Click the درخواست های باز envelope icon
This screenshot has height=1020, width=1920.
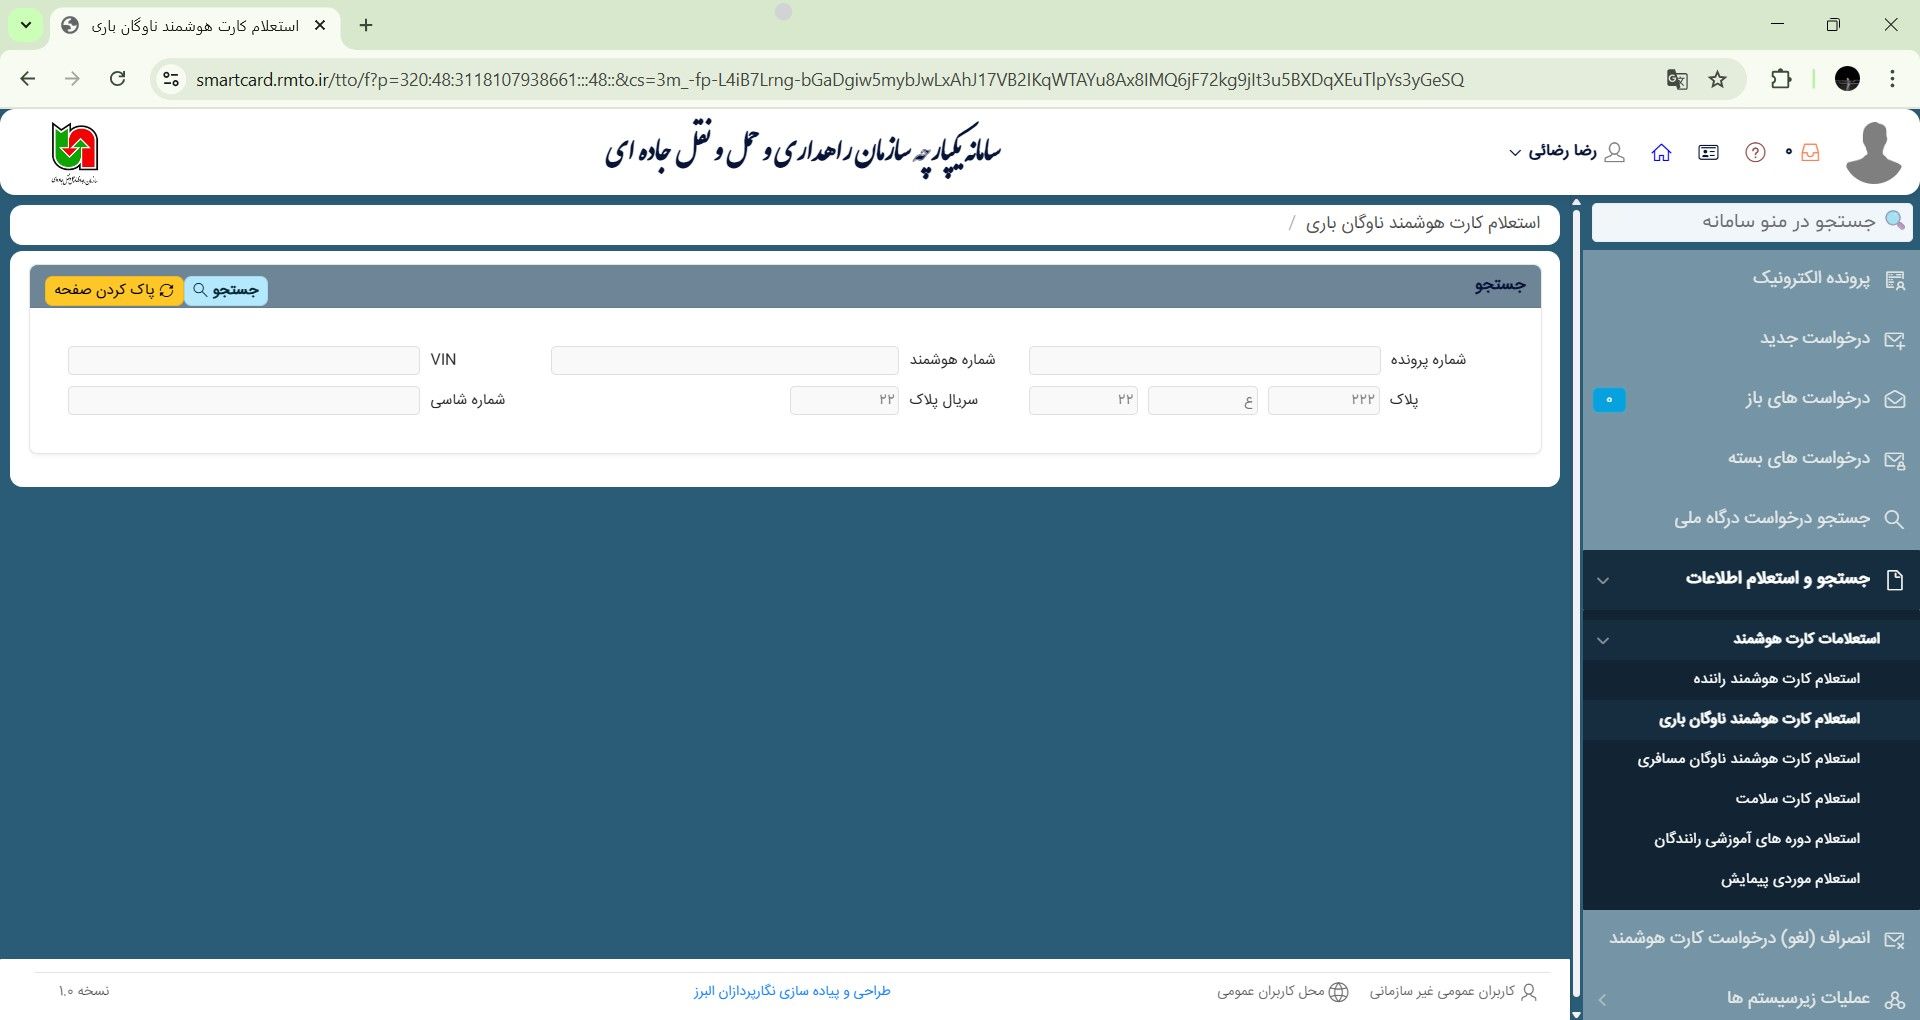coord(1897,399)
